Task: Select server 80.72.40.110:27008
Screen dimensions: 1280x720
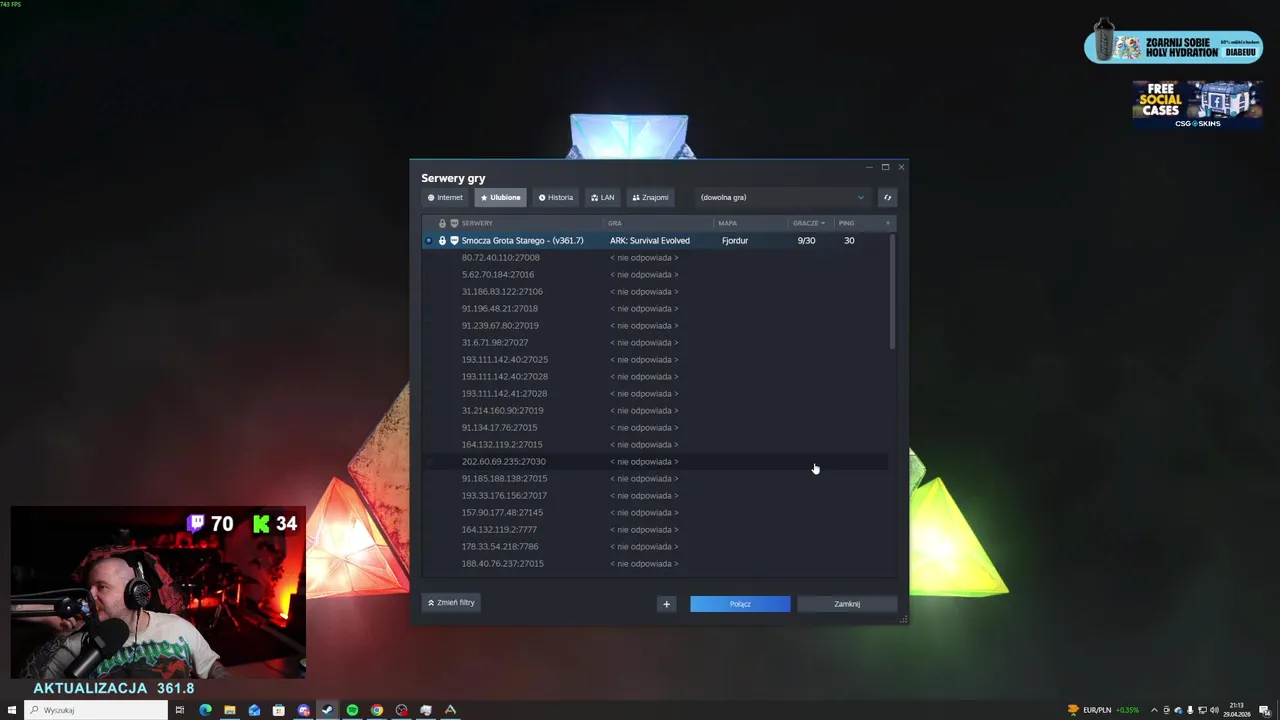Action: pyautogui.click(x=655, y=257)
